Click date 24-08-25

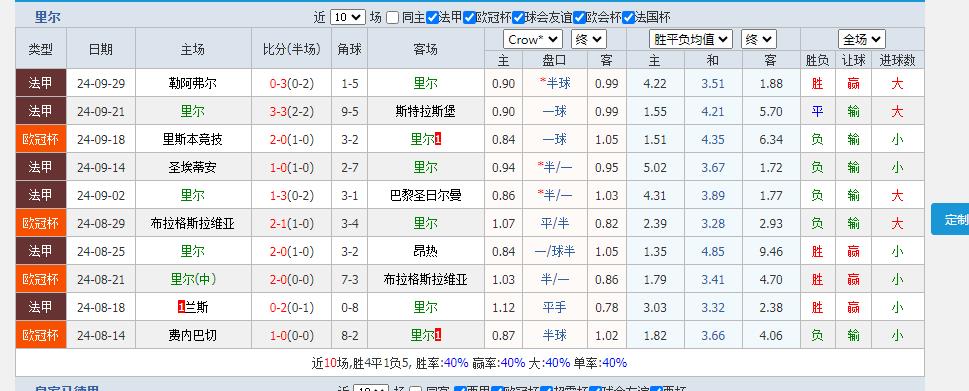tap(101, 251)
